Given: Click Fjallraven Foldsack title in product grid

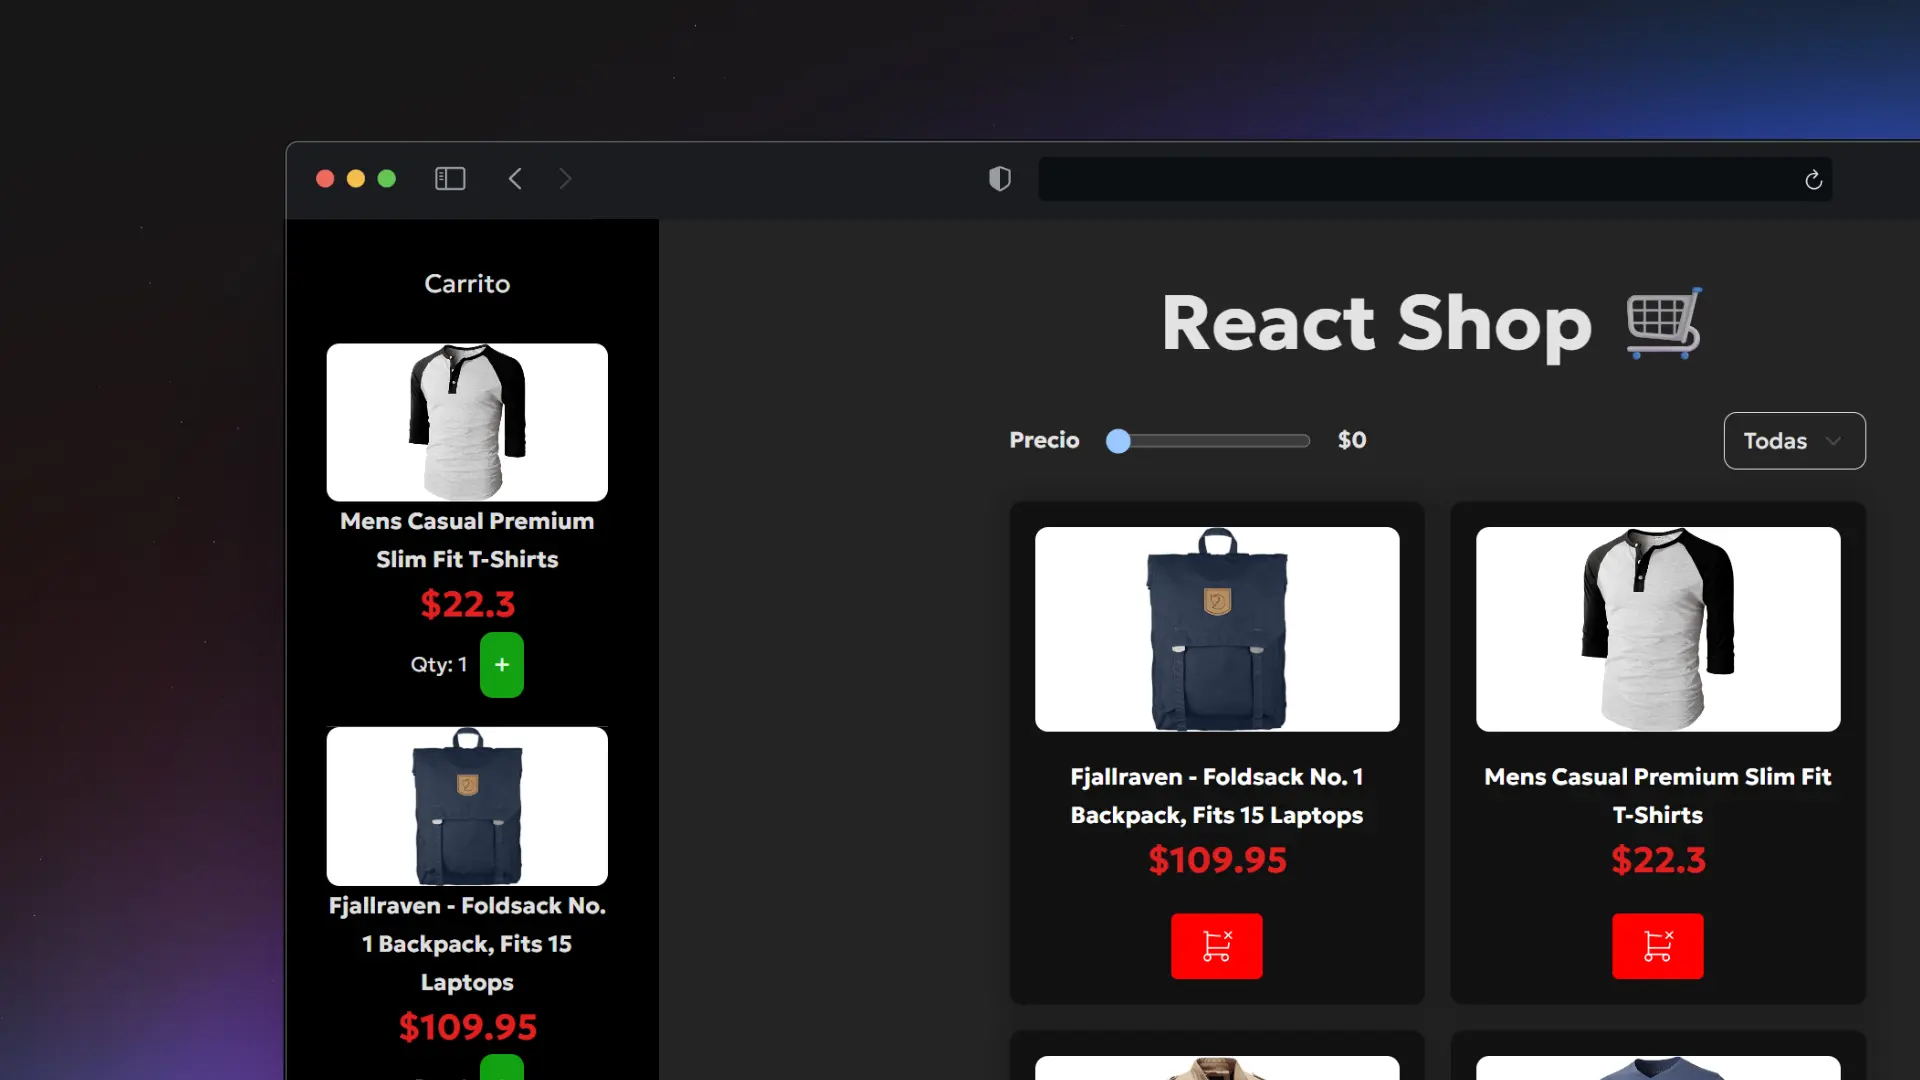Looking at the screenshot, I should 1217,796.
